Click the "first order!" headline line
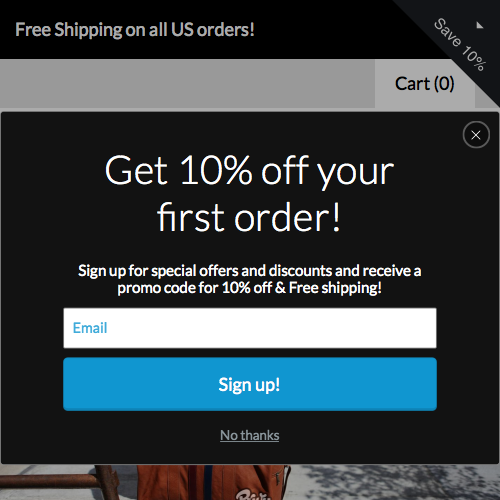 pos(249,218)
